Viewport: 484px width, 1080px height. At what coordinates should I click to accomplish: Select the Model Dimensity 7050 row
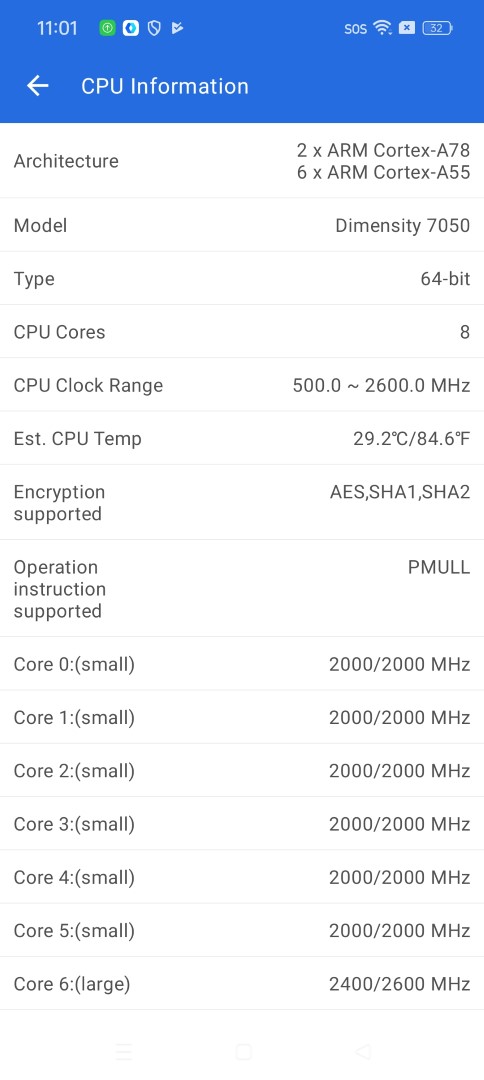click(x=242, y=225)
